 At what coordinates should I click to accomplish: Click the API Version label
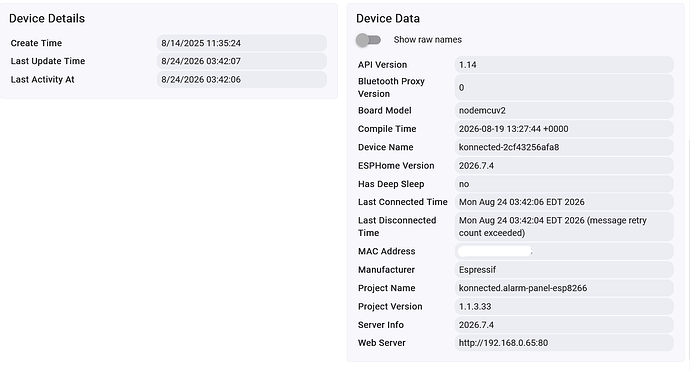point(382,65)
